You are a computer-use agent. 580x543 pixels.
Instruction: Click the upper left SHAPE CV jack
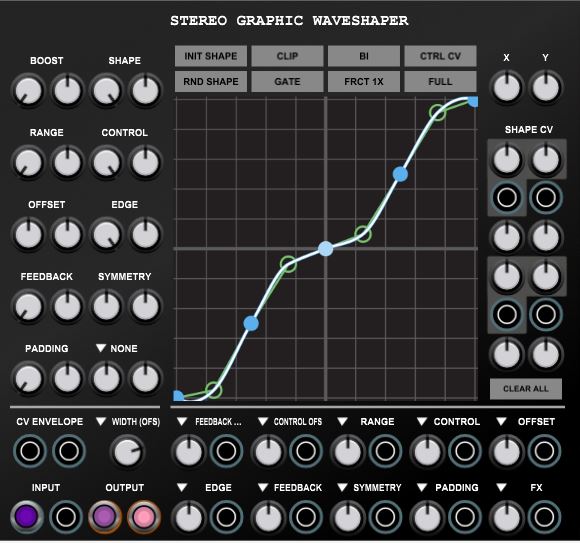(x=507, y=198)
